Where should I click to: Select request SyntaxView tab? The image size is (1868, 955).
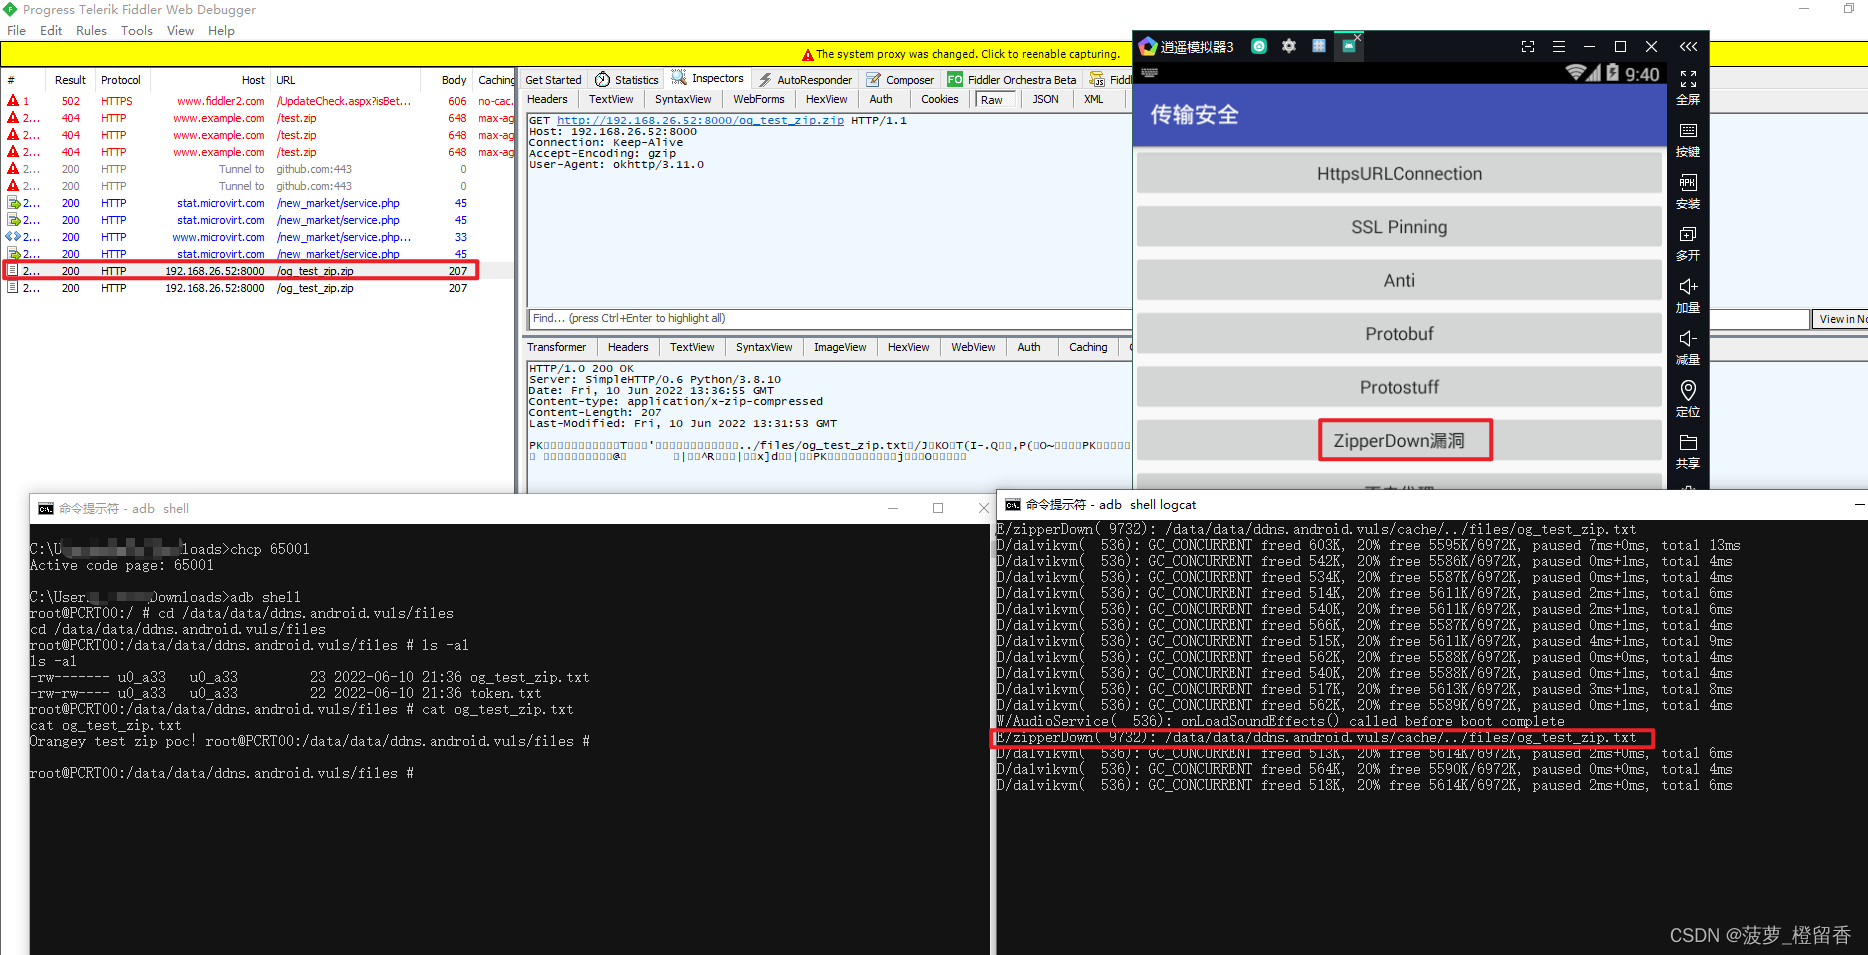tap(683, 99)
